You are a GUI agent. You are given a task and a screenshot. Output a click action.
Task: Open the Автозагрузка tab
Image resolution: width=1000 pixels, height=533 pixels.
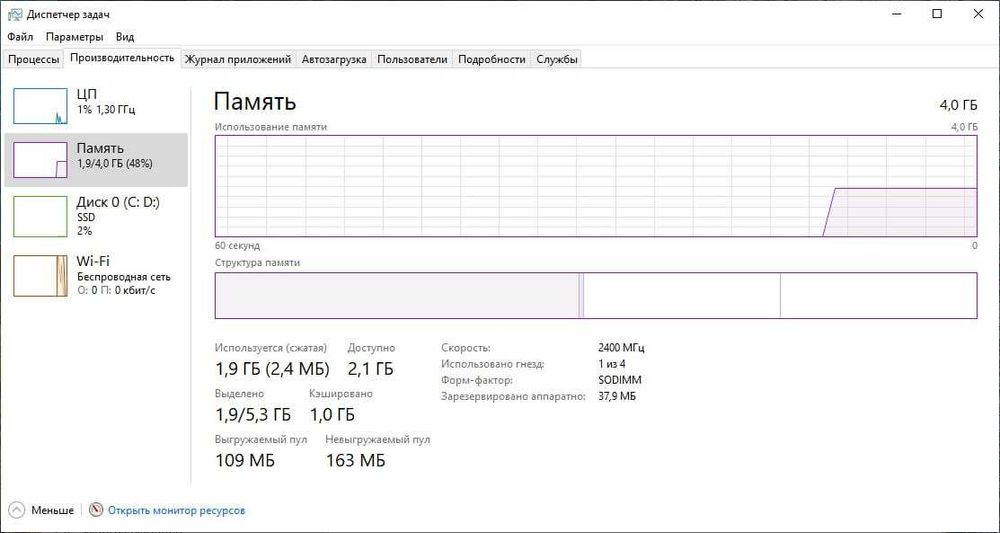(x=334, y=59)
